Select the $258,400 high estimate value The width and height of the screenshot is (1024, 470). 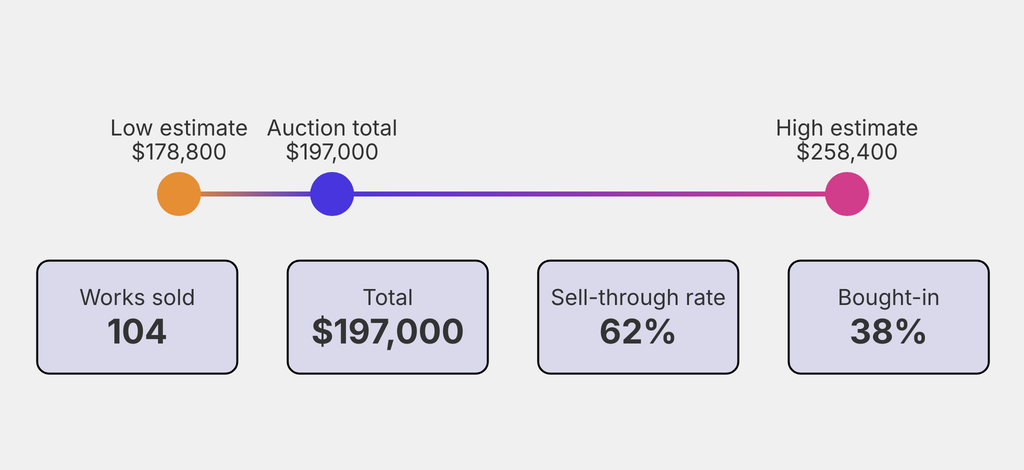(847, 152)
